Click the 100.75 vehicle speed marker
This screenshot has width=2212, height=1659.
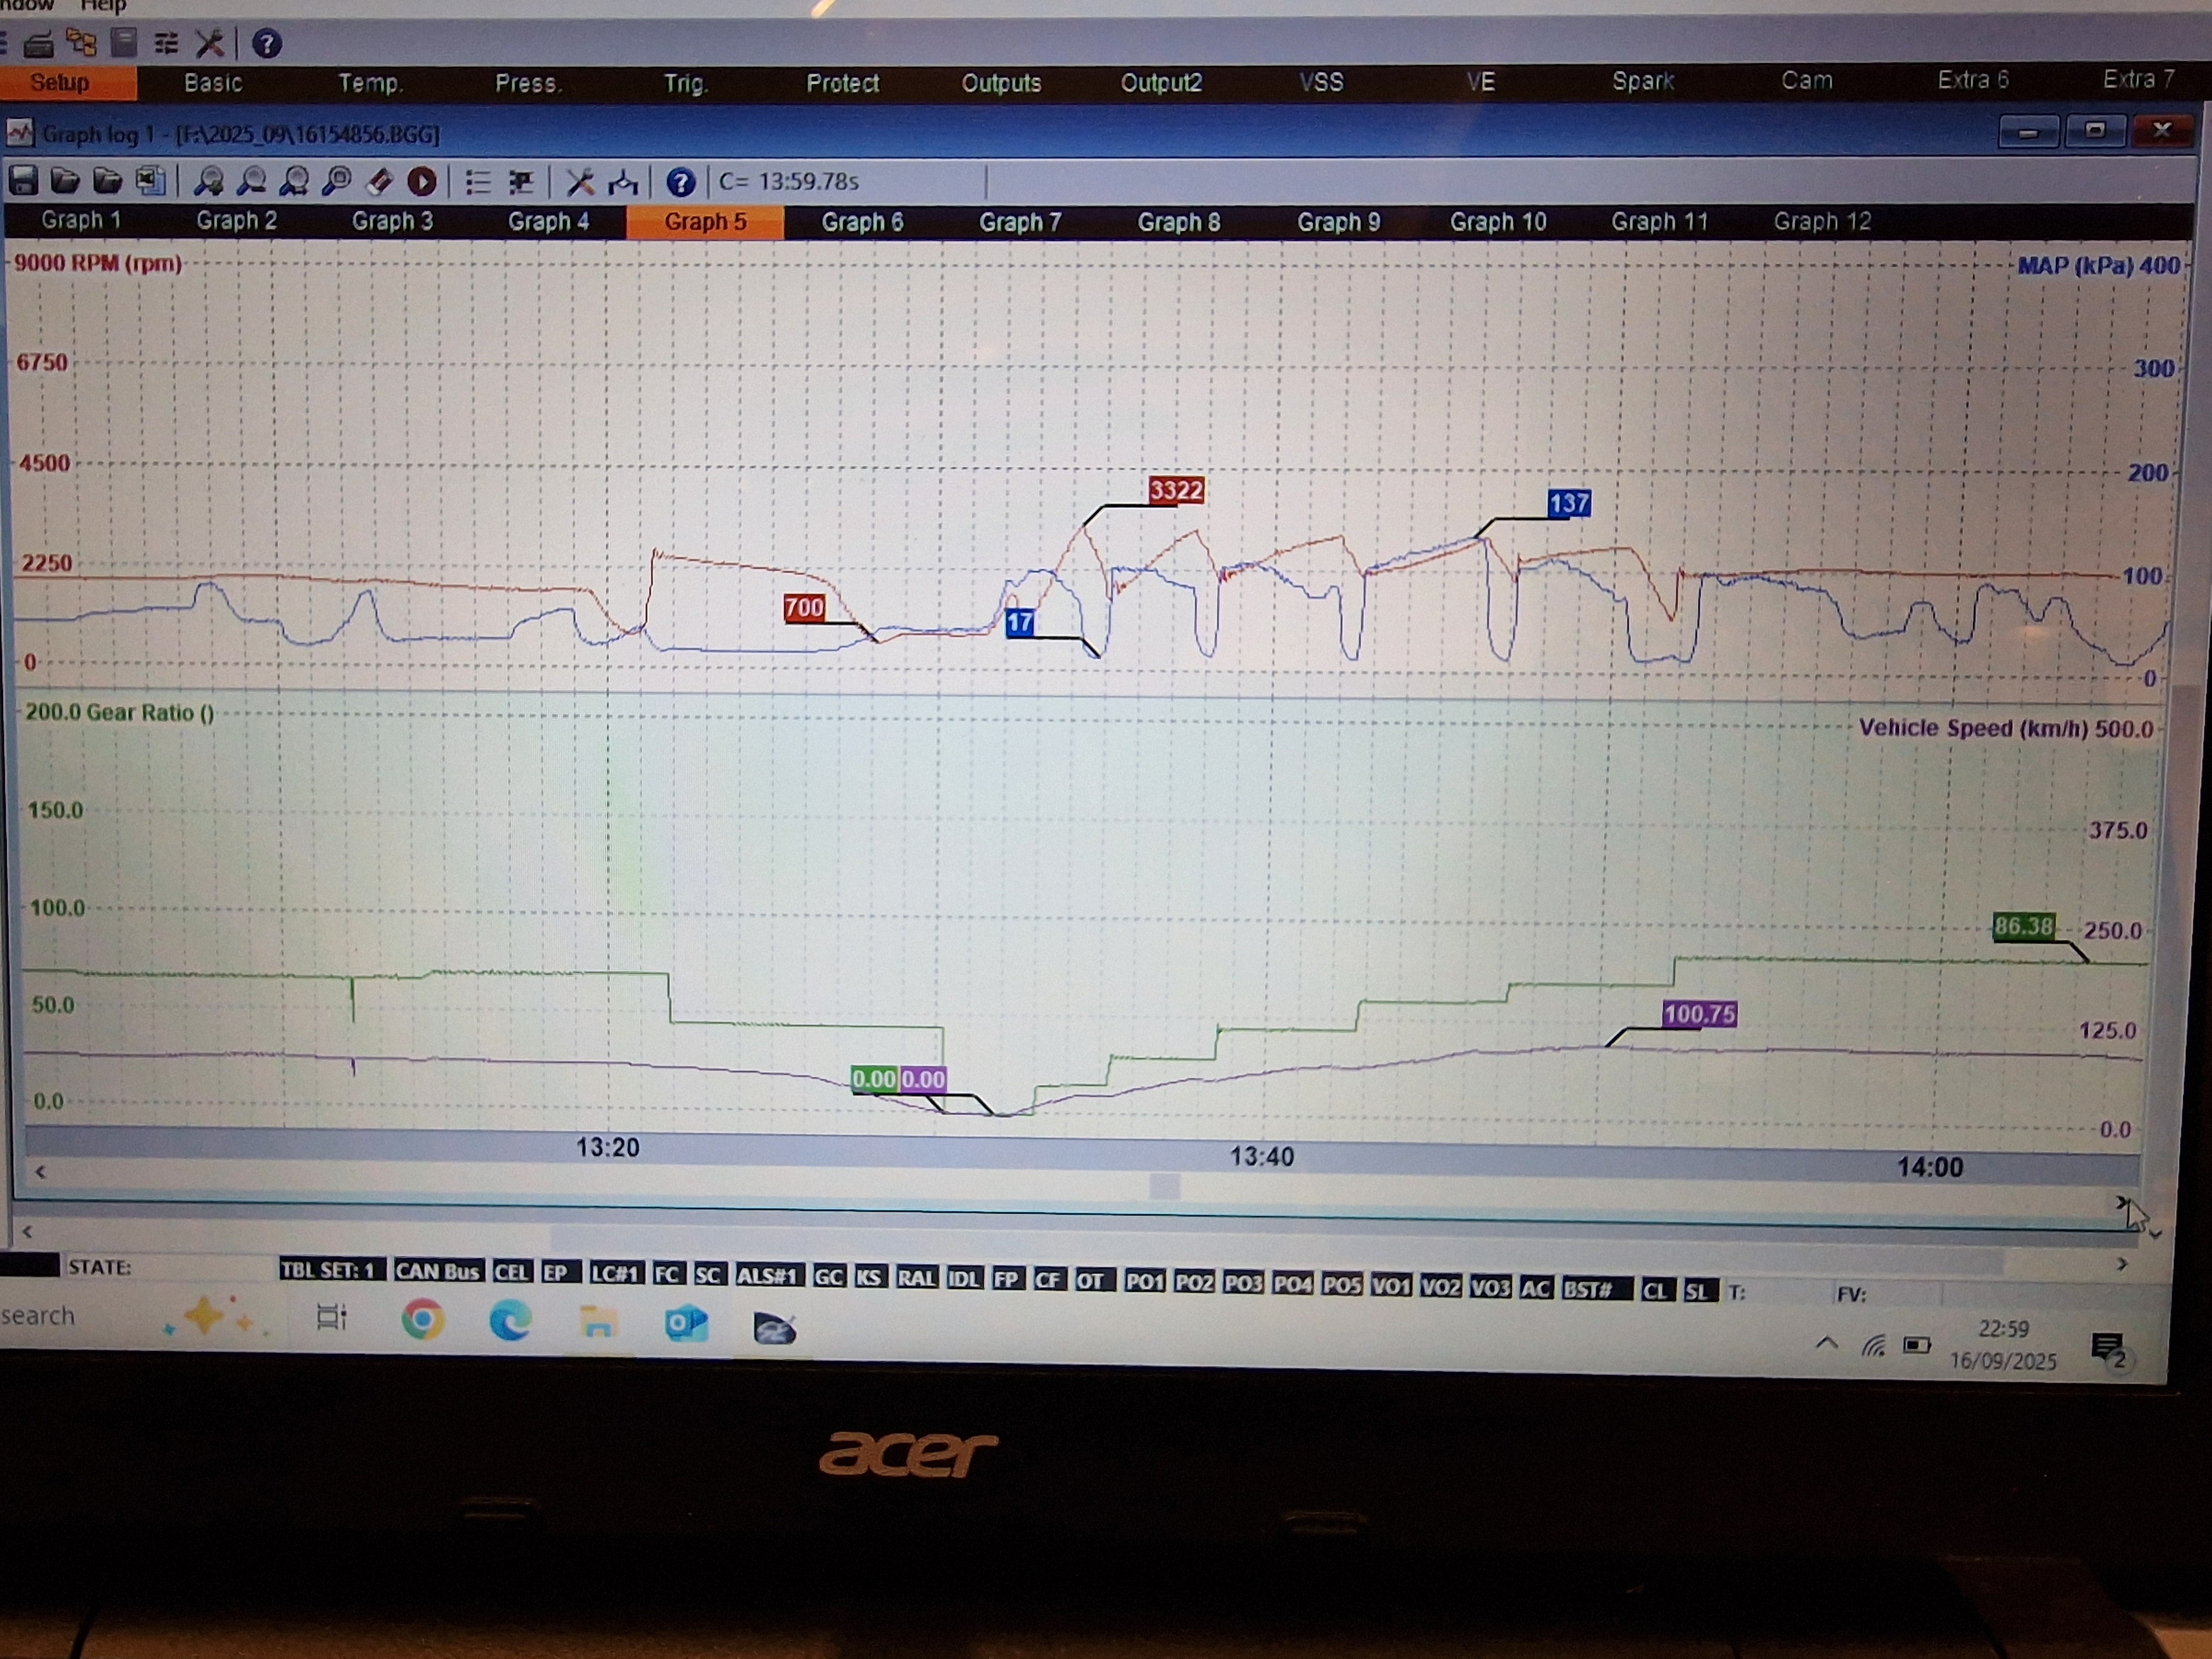(1699, 1014)
